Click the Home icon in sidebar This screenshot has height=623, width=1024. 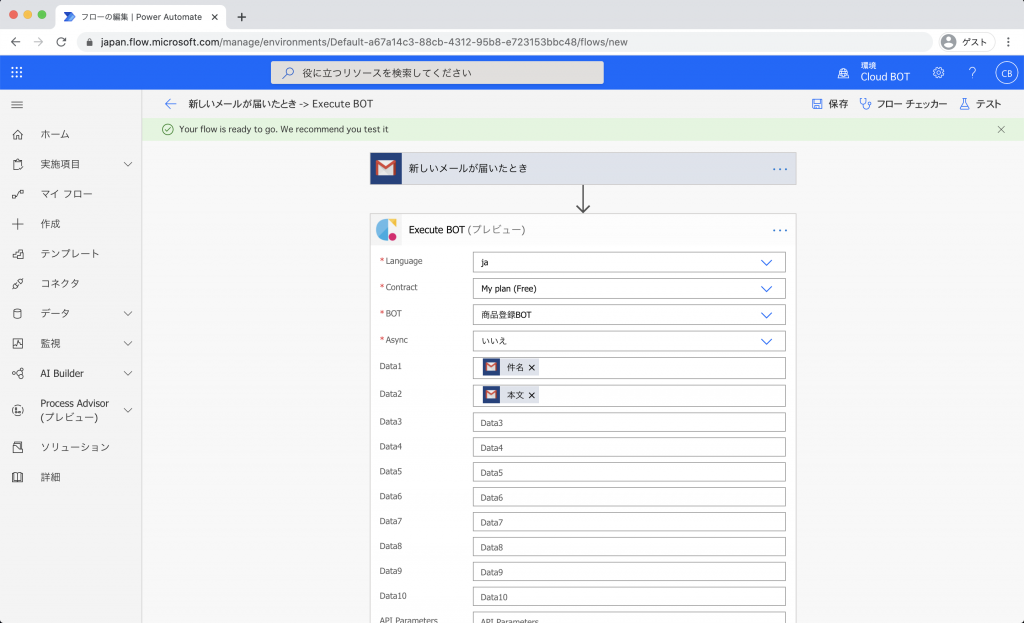18,135
